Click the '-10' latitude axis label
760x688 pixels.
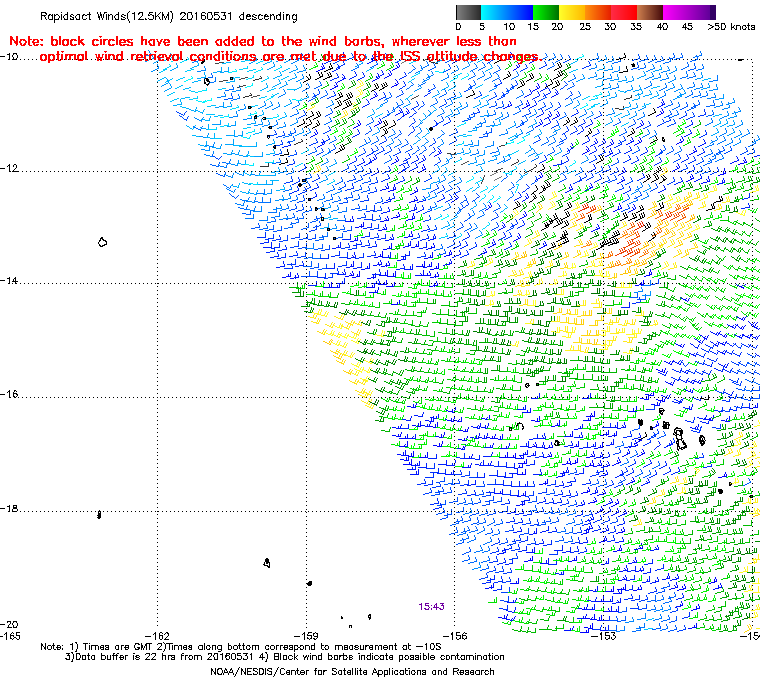click(10, 57)
